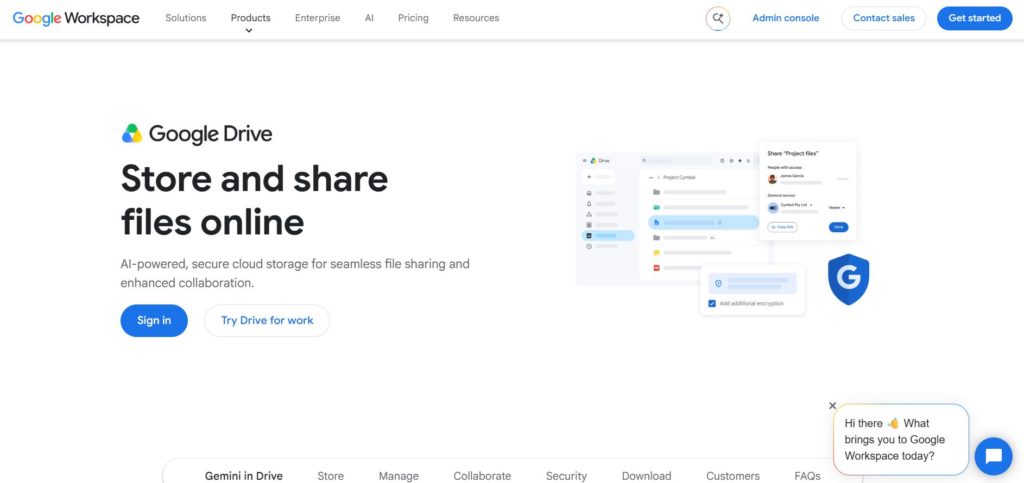The height and width of the screenshot is (483, 1024).
Task: Click the Google Workspace logo
Action: pos(76,18)
